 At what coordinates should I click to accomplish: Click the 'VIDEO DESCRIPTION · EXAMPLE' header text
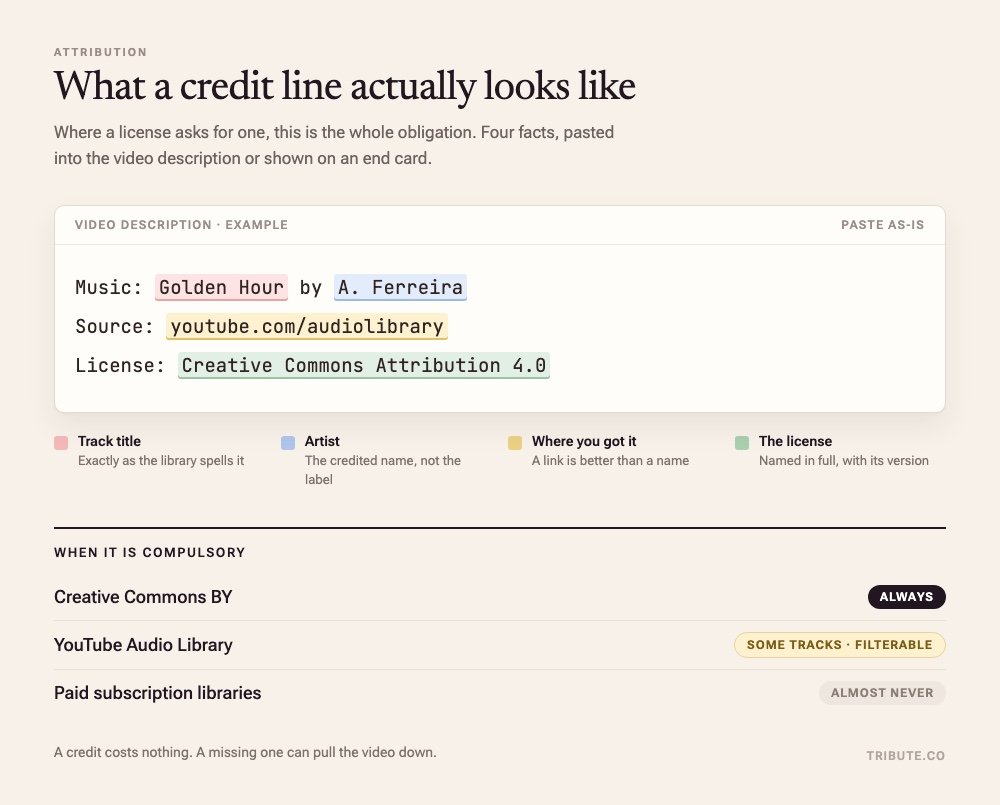[x=181, y=225]
